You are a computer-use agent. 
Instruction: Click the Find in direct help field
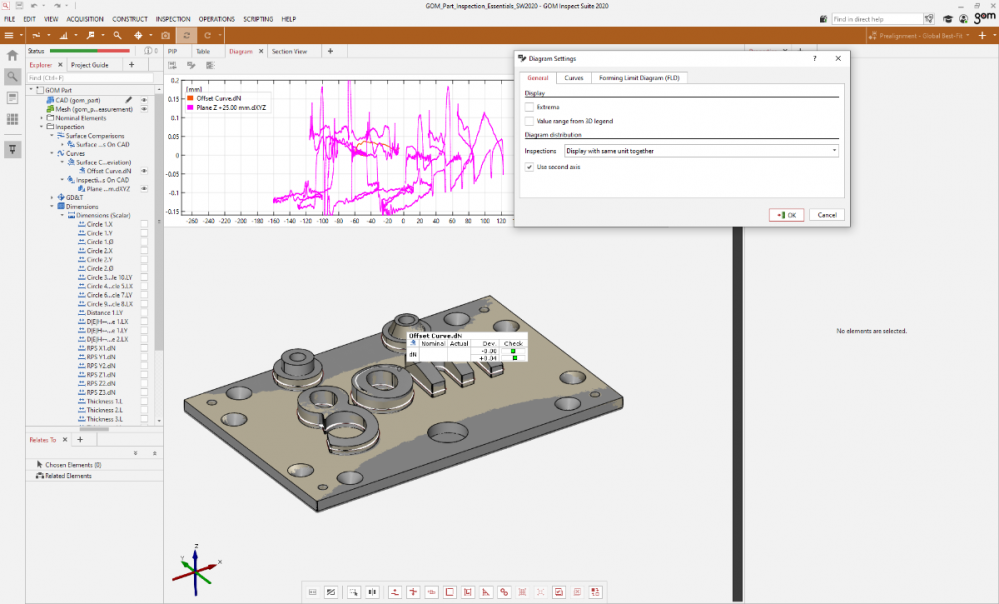pyautogui.click(x=877, y=19)
